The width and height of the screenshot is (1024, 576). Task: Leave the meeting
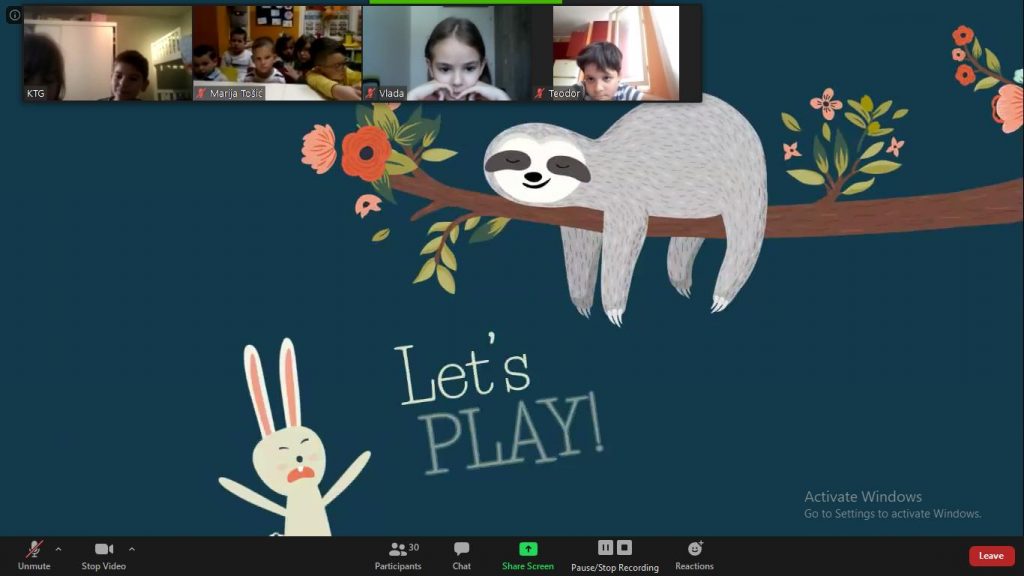[991, 556]
